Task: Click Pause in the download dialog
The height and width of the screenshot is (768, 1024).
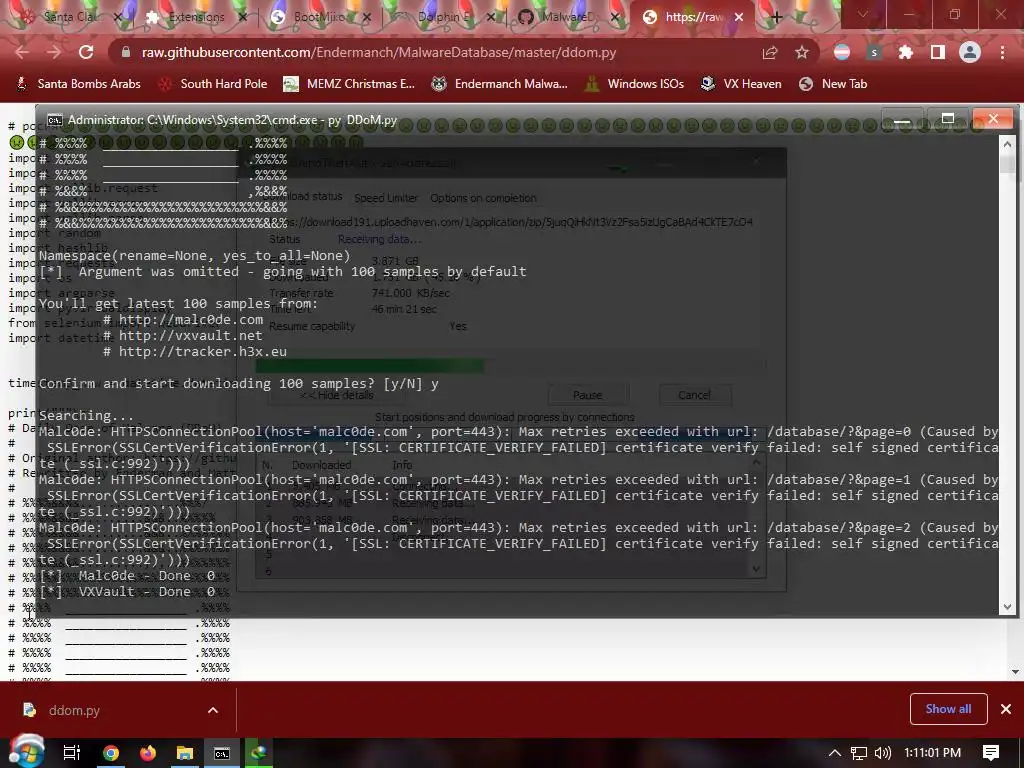Action: coord(588,395)
